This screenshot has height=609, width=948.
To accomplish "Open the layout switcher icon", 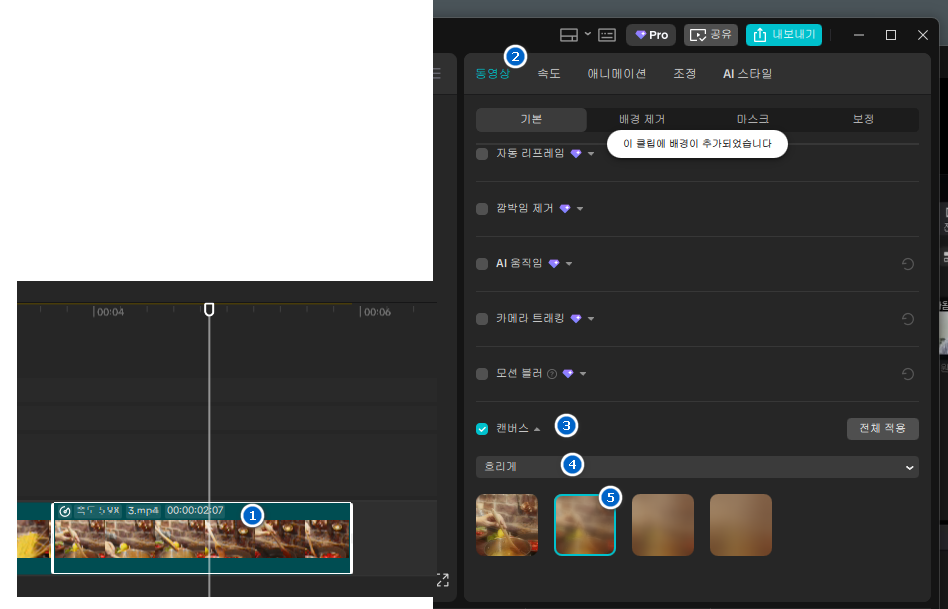I will [x=569, y=35].
